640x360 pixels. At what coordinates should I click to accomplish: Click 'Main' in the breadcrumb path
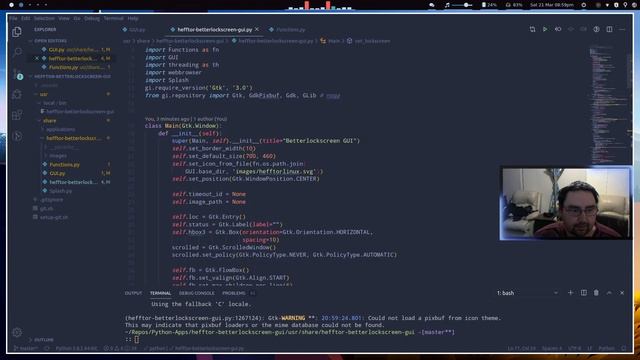click(333, 41)
